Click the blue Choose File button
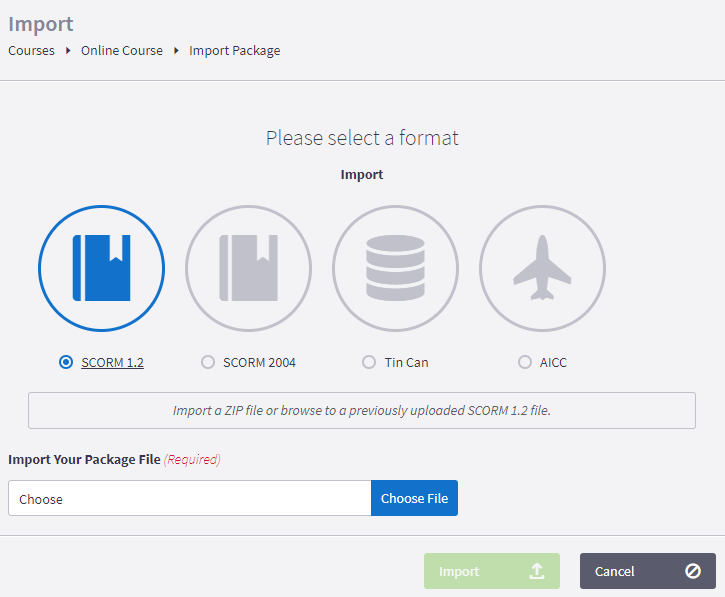Image resolution: width=725 pixels, height=597 pixels. 414,498
